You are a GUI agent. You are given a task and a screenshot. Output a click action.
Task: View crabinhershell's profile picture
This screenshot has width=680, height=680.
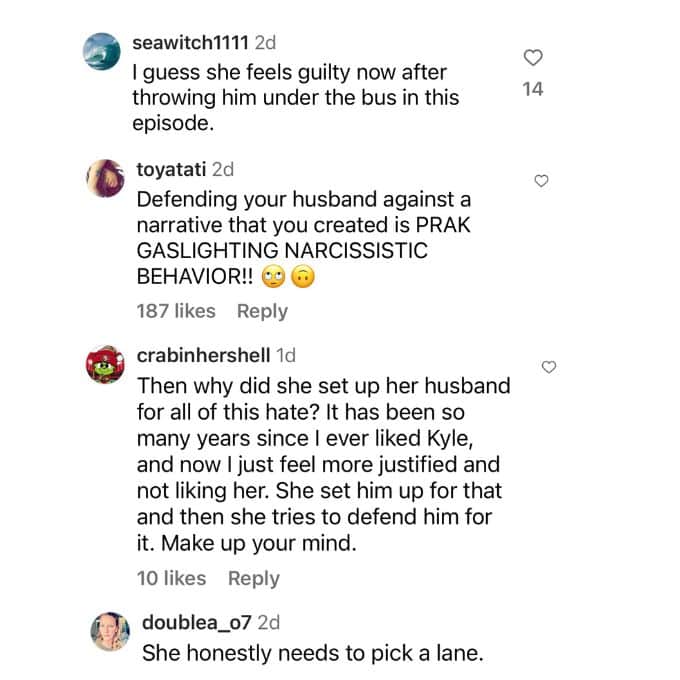(x=106, y=364)
